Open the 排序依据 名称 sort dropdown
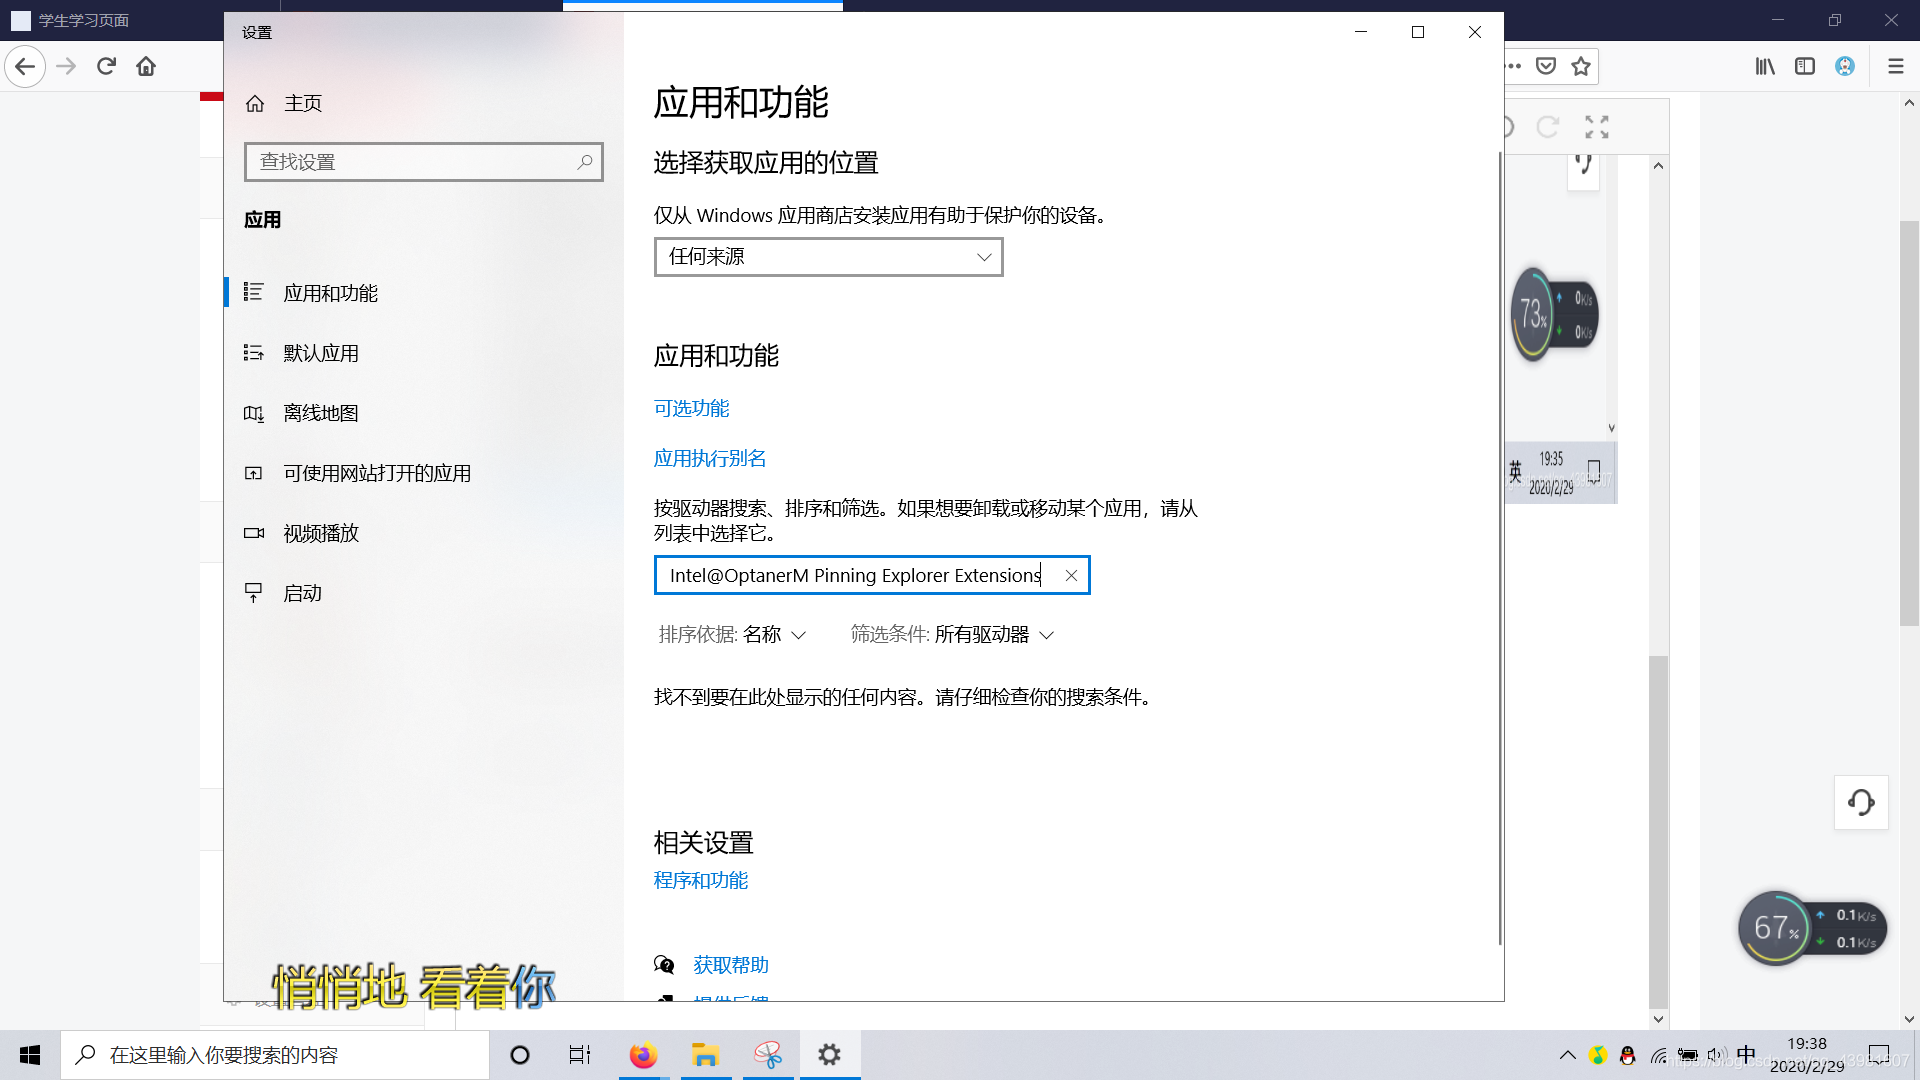 click(x=765, y=635)
